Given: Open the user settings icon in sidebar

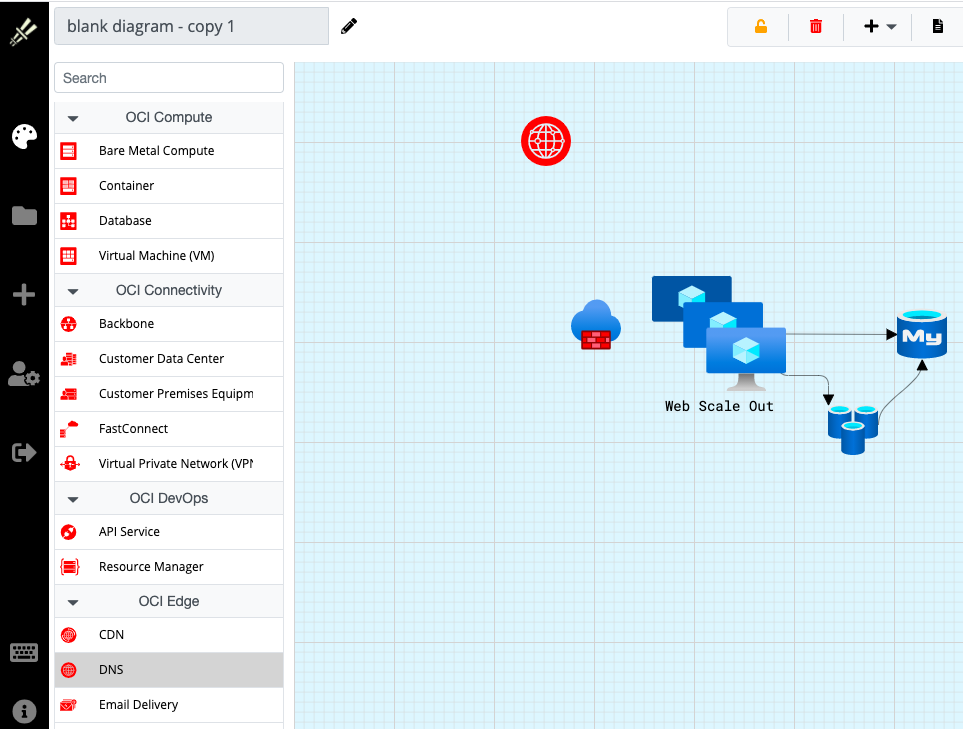Looking at the screenshot, I should tap(24, 373).
